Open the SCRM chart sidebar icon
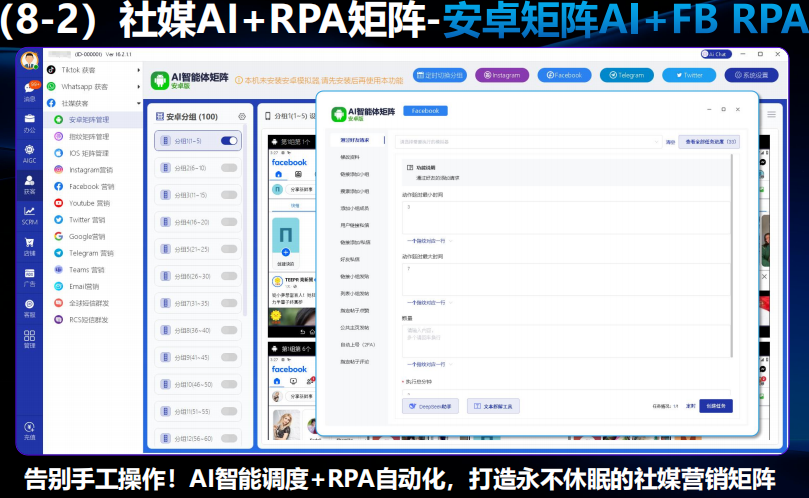Viewport: 809px width, 498px height. [29, 216]
